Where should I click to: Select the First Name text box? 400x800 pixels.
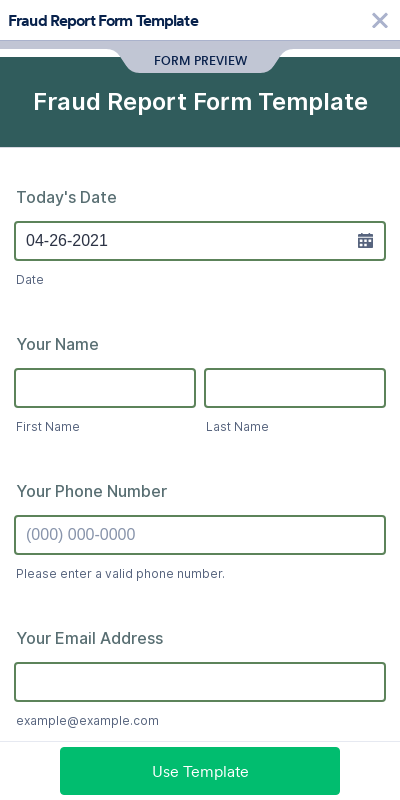105,388
